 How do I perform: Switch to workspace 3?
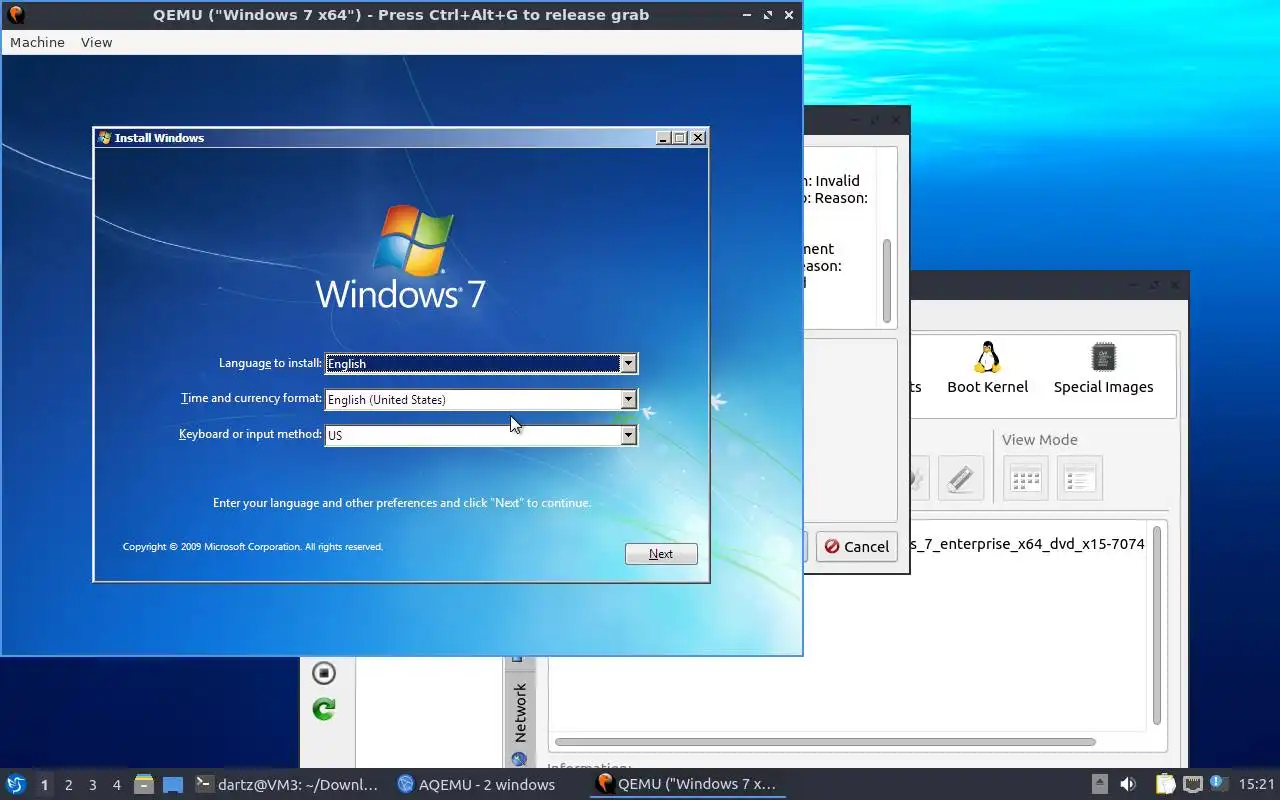92,785
